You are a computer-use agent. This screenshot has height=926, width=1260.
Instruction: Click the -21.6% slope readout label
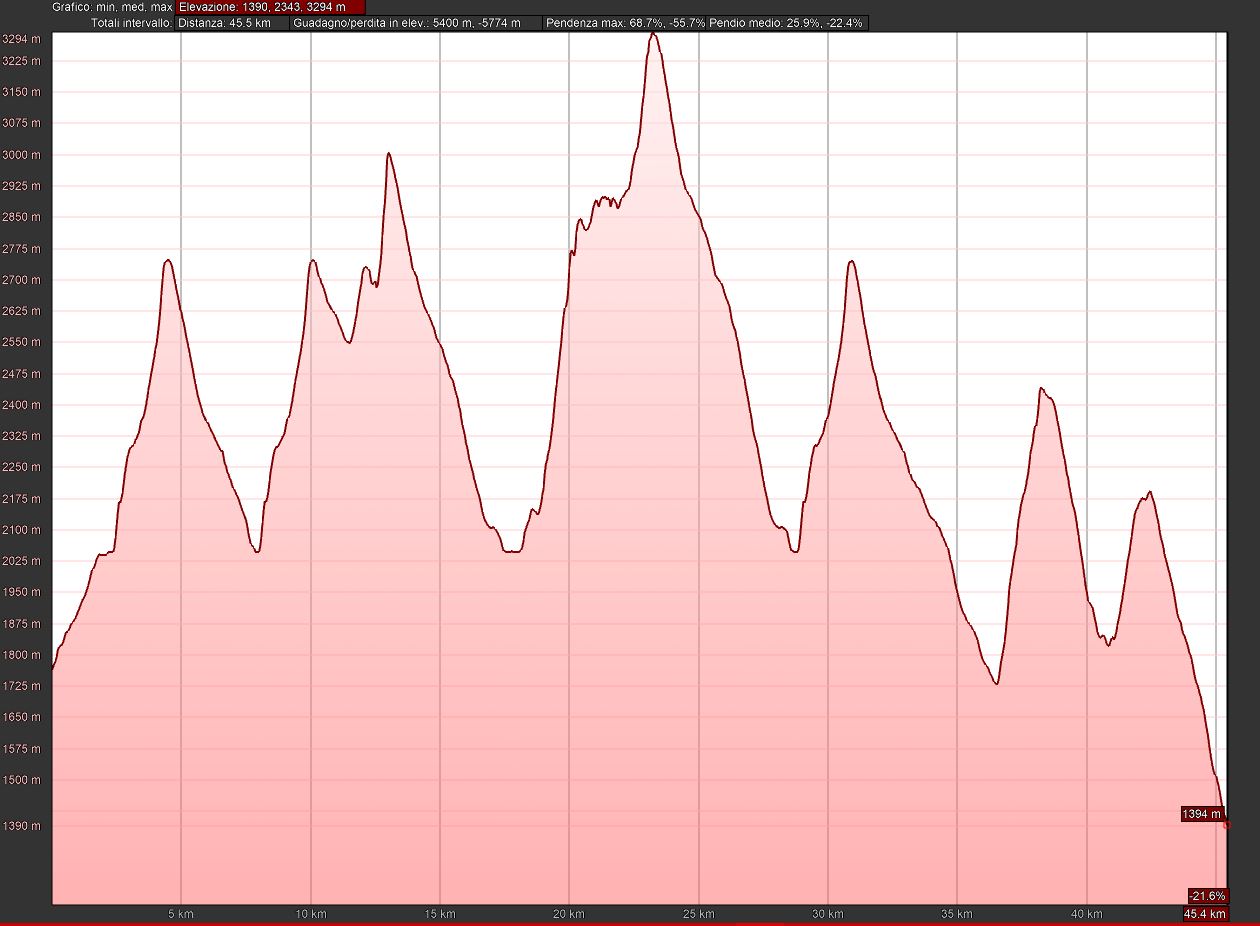pyautogui.click(x=1206, y=895)
